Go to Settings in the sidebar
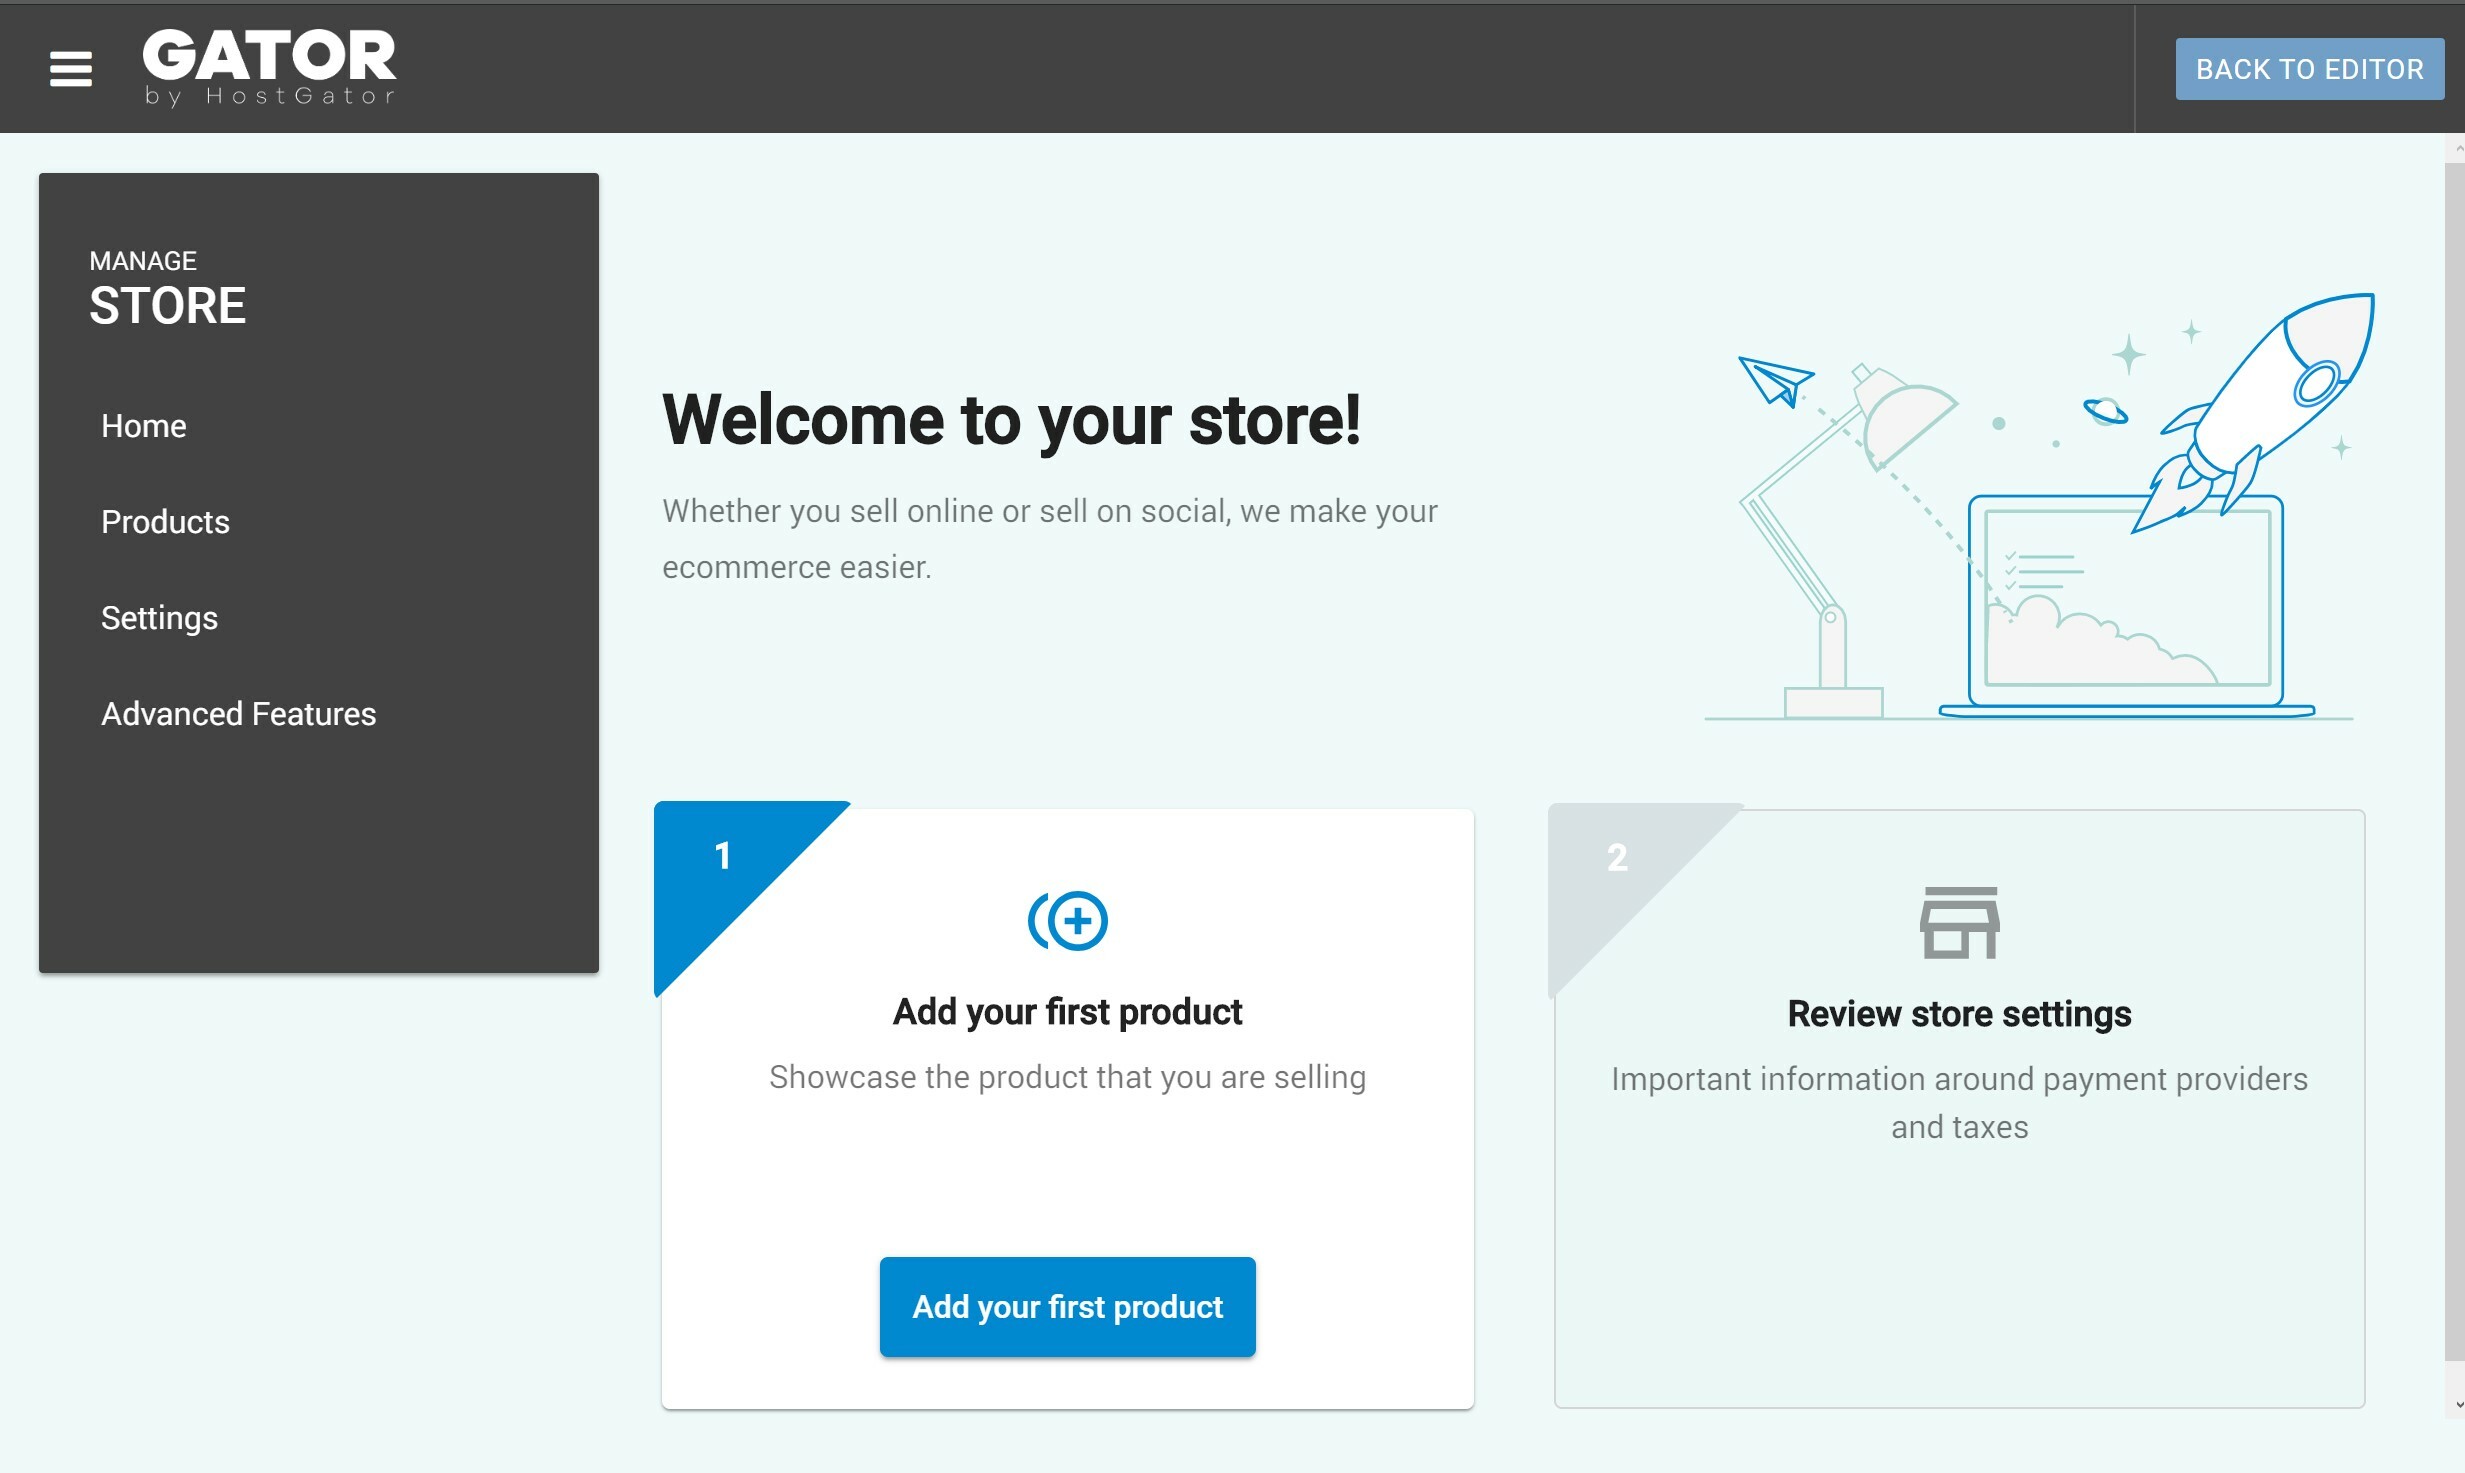2465x1473 pixels. (159, 618)
